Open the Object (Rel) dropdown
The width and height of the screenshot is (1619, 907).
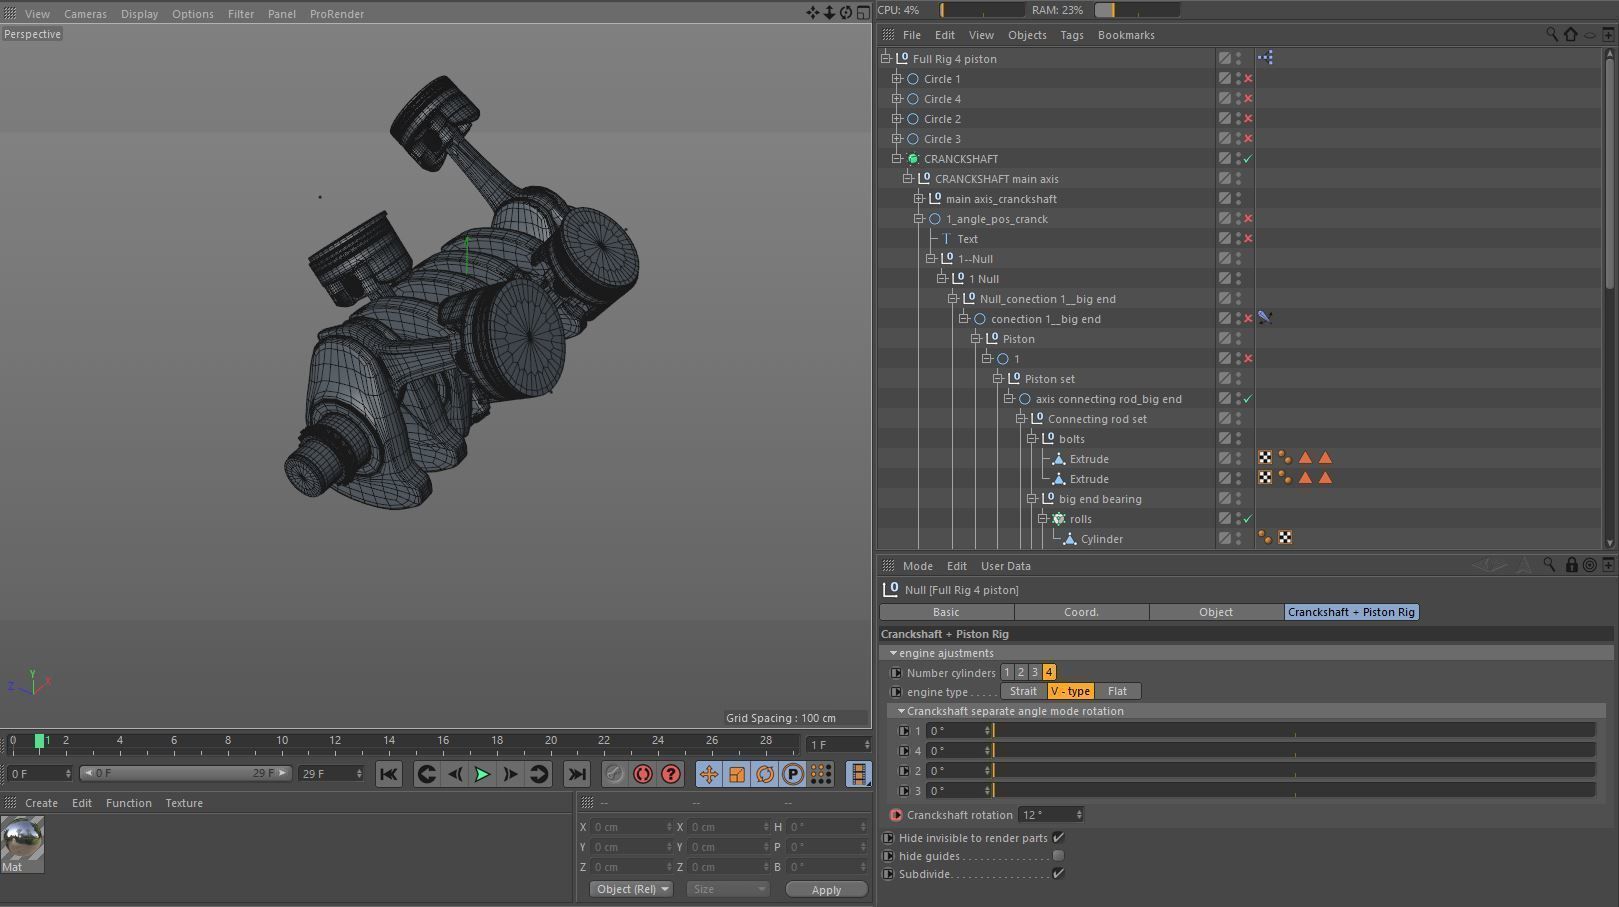point(631,889)
